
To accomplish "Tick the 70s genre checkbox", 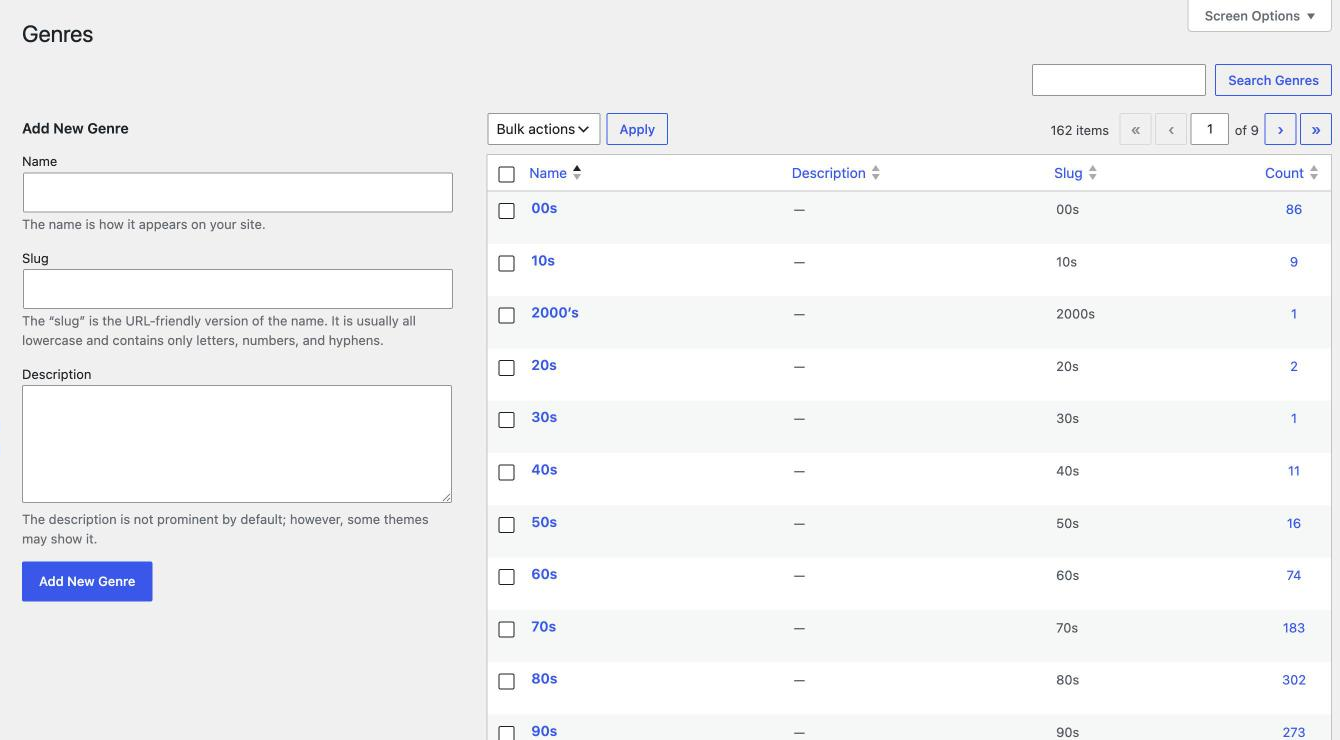I will (x=507, y=629).
